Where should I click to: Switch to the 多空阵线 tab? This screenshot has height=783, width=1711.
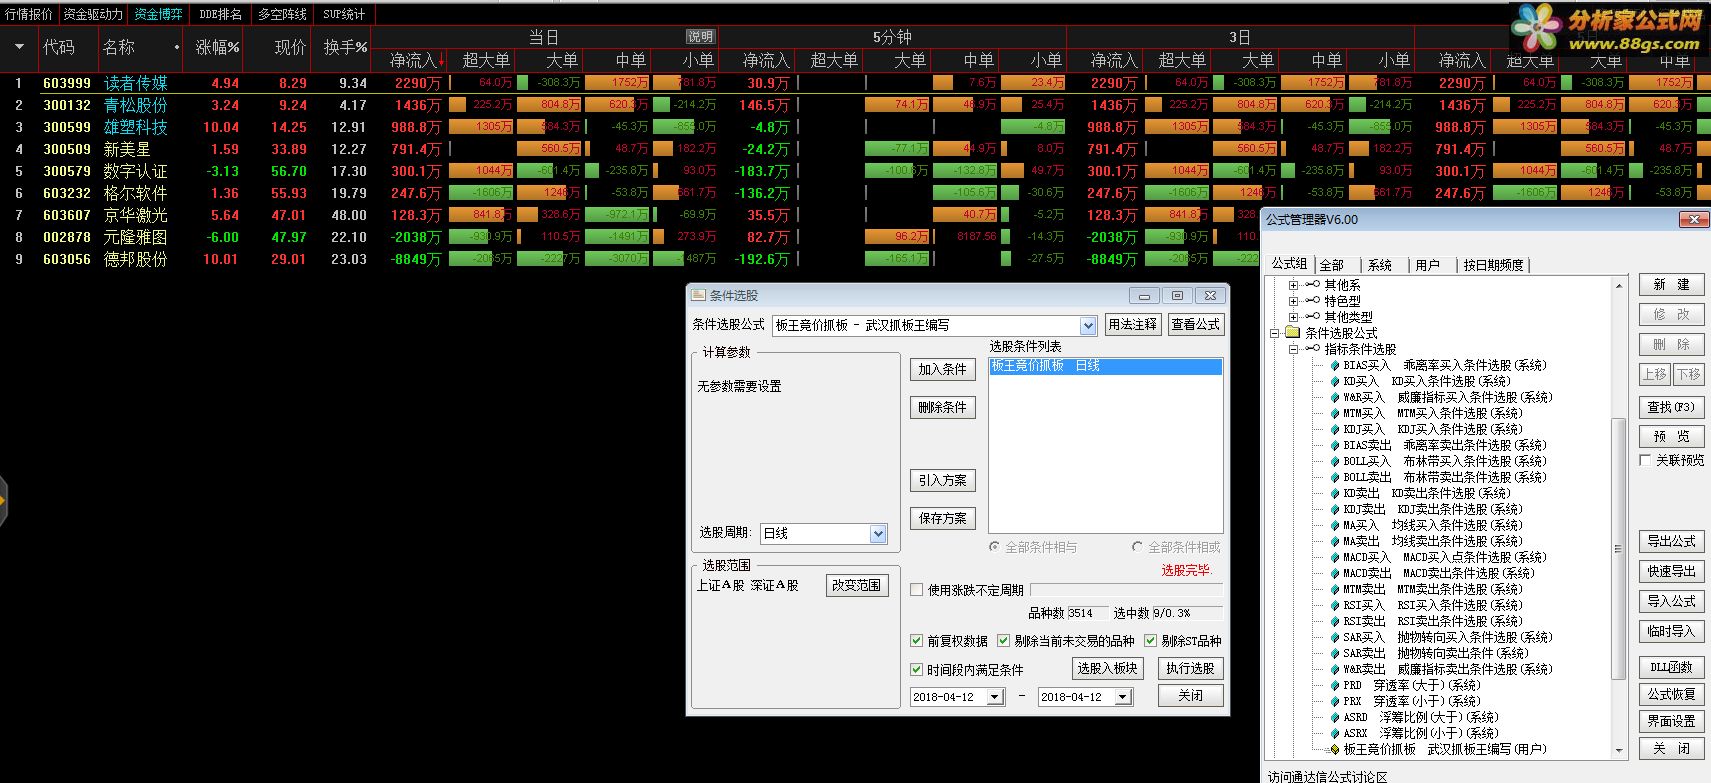pos(282,14)
